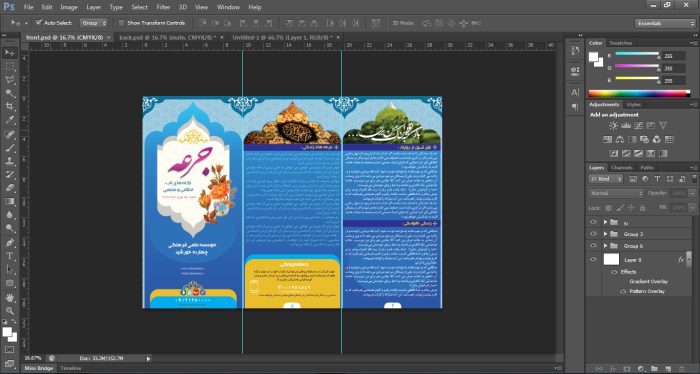Viewport: 700px width, 374px height.
Task: Add a Color Balance adjustment
Action: [x=620, y=140]
